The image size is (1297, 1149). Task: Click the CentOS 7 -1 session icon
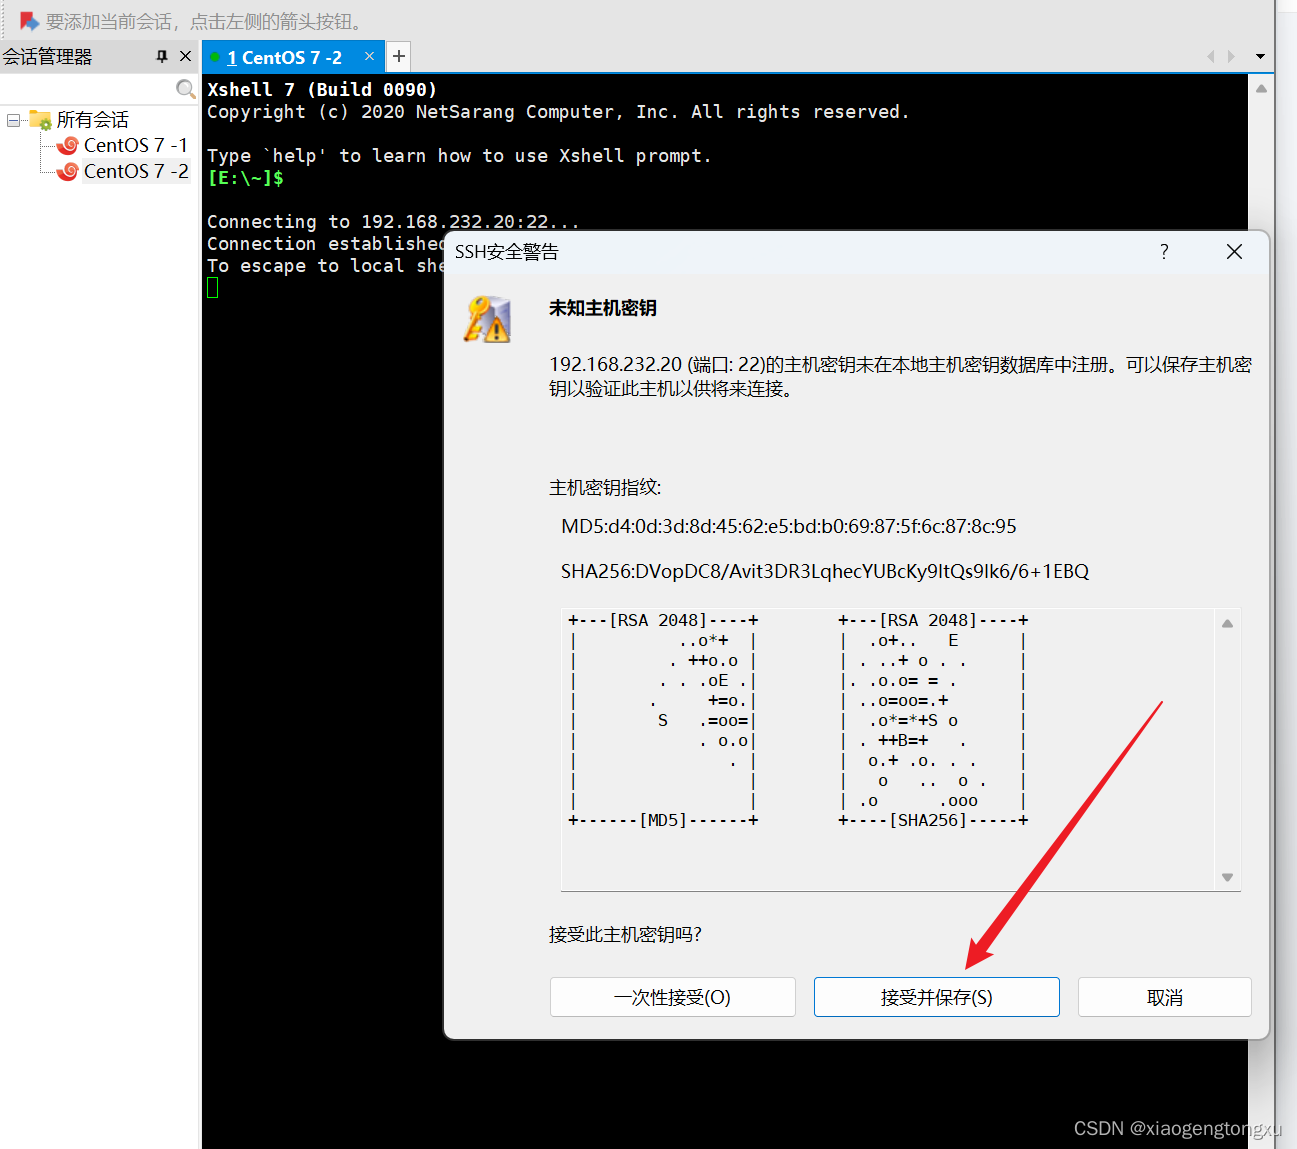[68, 145]
